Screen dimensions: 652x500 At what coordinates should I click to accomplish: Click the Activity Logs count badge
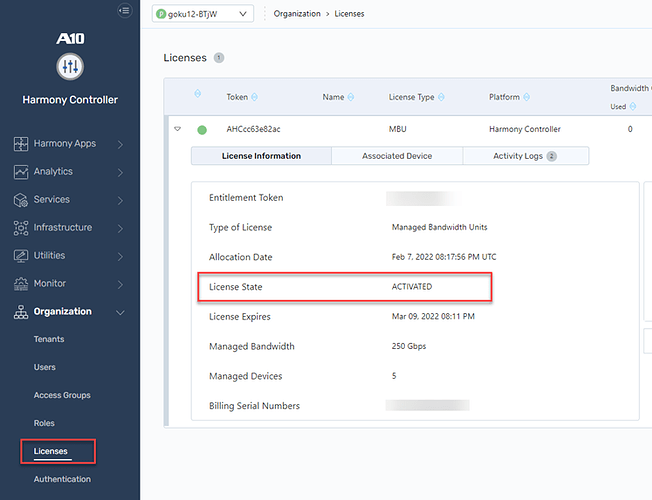pyautogui.click(x=551, y=156)
